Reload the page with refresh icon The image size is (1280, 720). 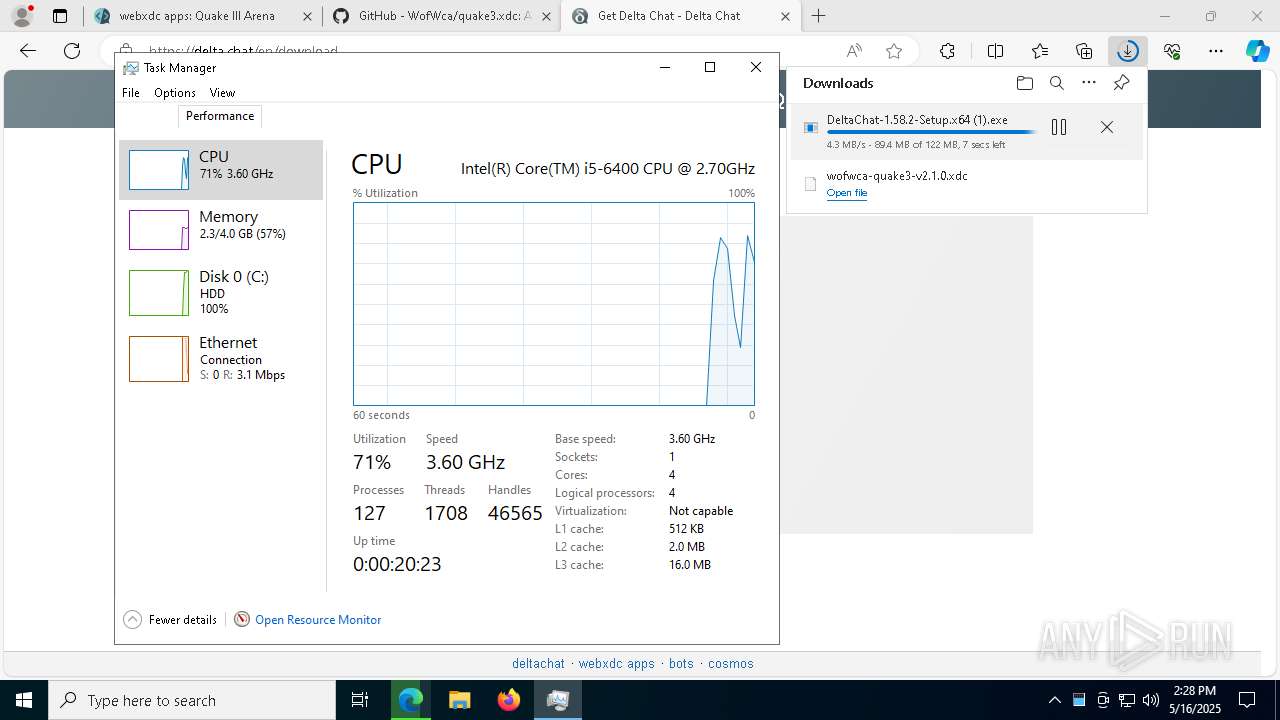click(72, 51)
